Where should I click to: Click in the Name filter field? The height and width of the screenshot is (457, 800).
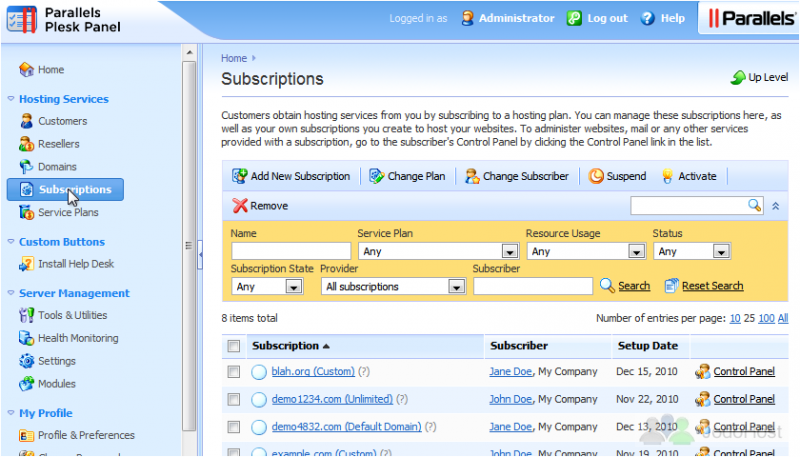click(x=291, y=251)
